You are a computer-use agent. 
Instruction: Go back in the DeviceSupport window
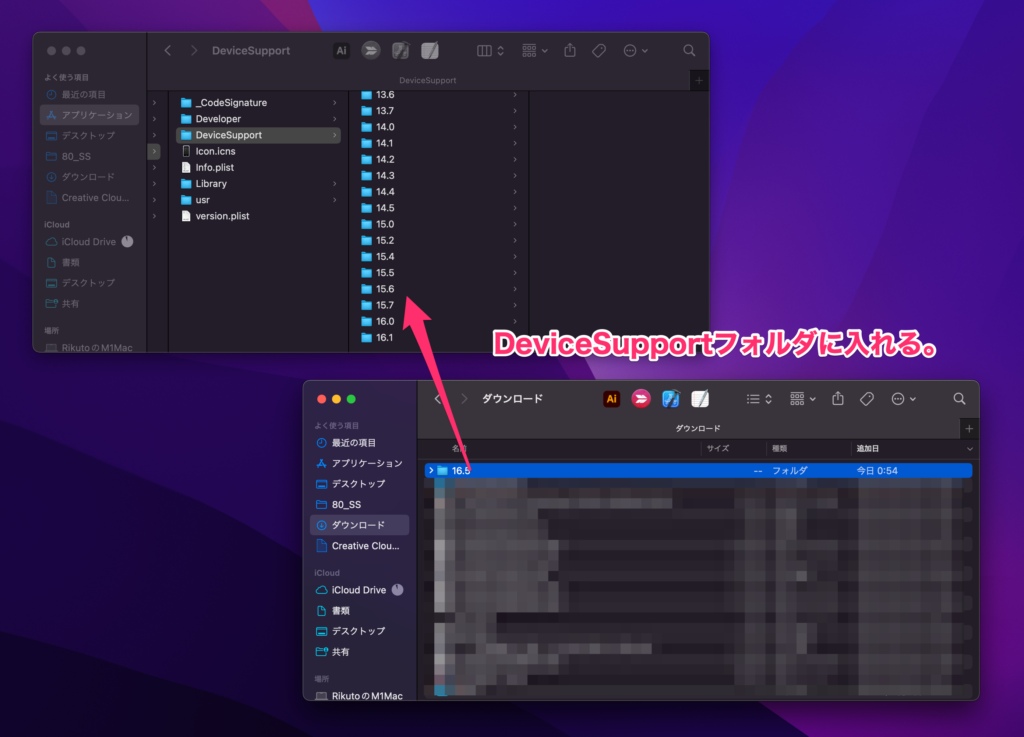pos(168,50)
